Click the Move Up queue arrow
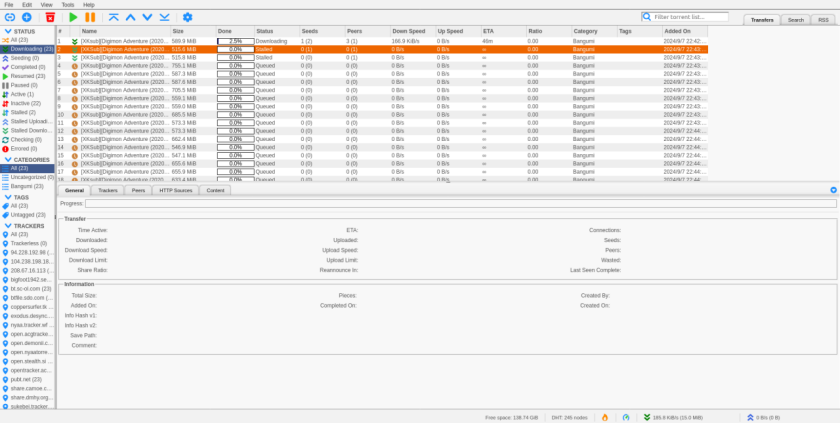The image size is (840, 423). 130,18
